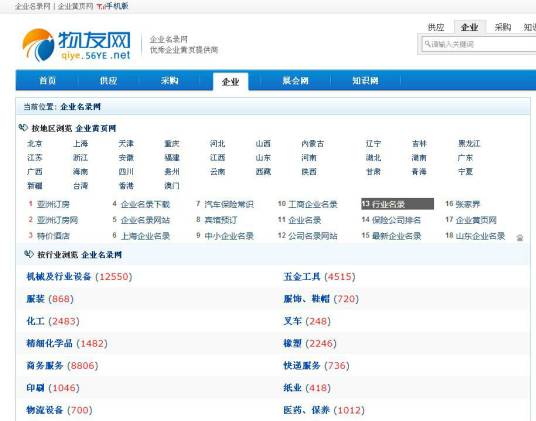This screenshot has height=421, width=536.
Task: Open 展会网 in the navigation bar
Action: coord(295,81)
